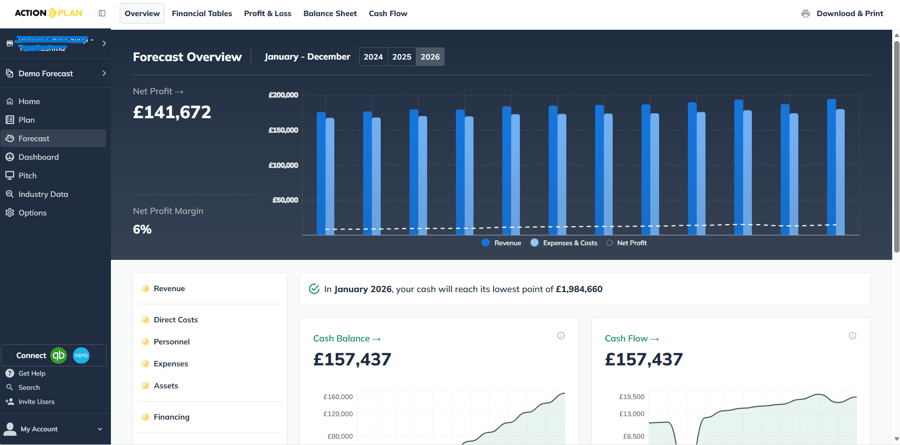Click the Invite Users person icon
900x445 pixels.
pyautogui.click(x=9, y=401)
